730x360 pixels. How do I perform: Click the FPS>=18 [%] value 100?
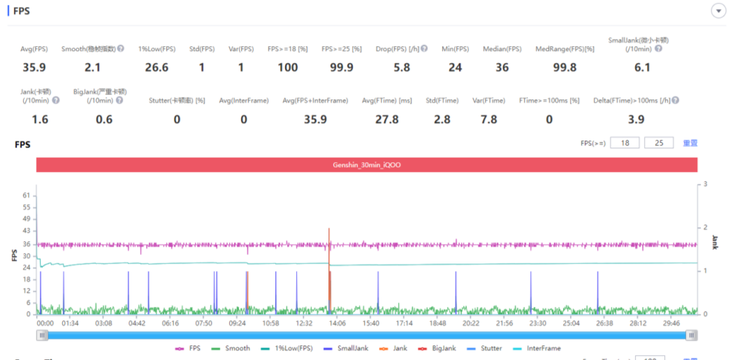point(288,68)
